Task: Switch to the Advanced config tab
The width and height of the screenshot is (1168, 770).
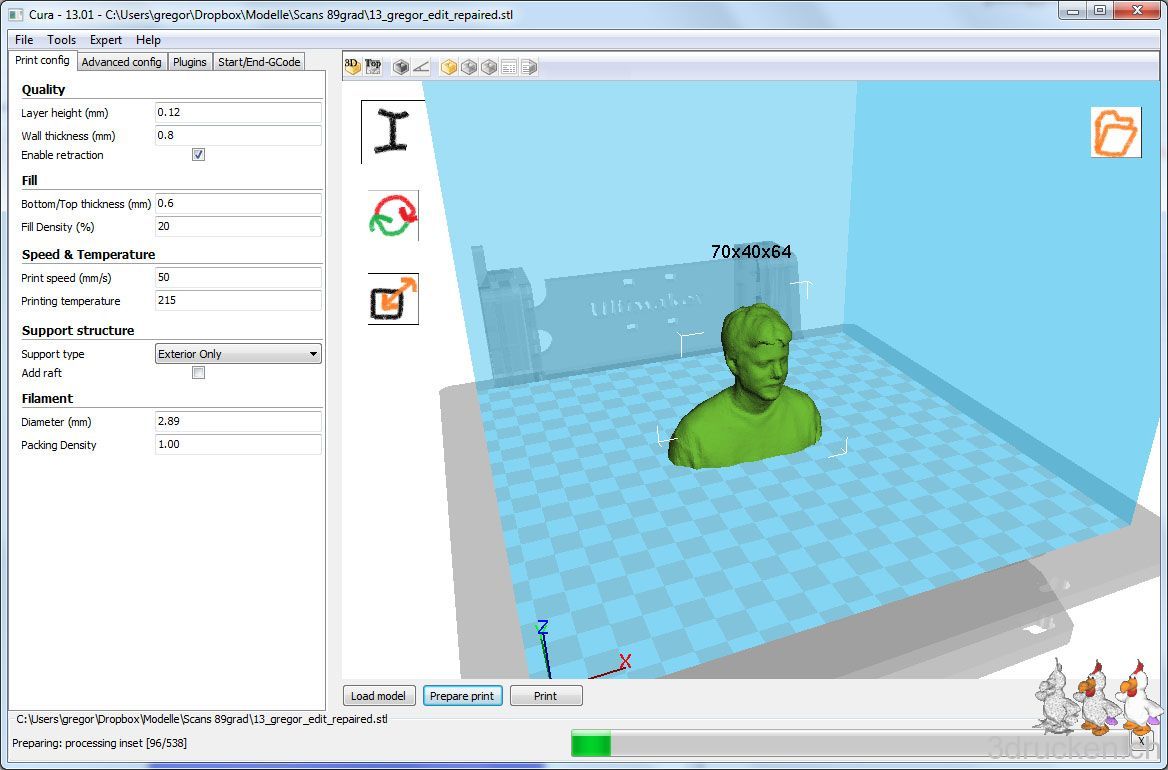Action: click(121, 62)
